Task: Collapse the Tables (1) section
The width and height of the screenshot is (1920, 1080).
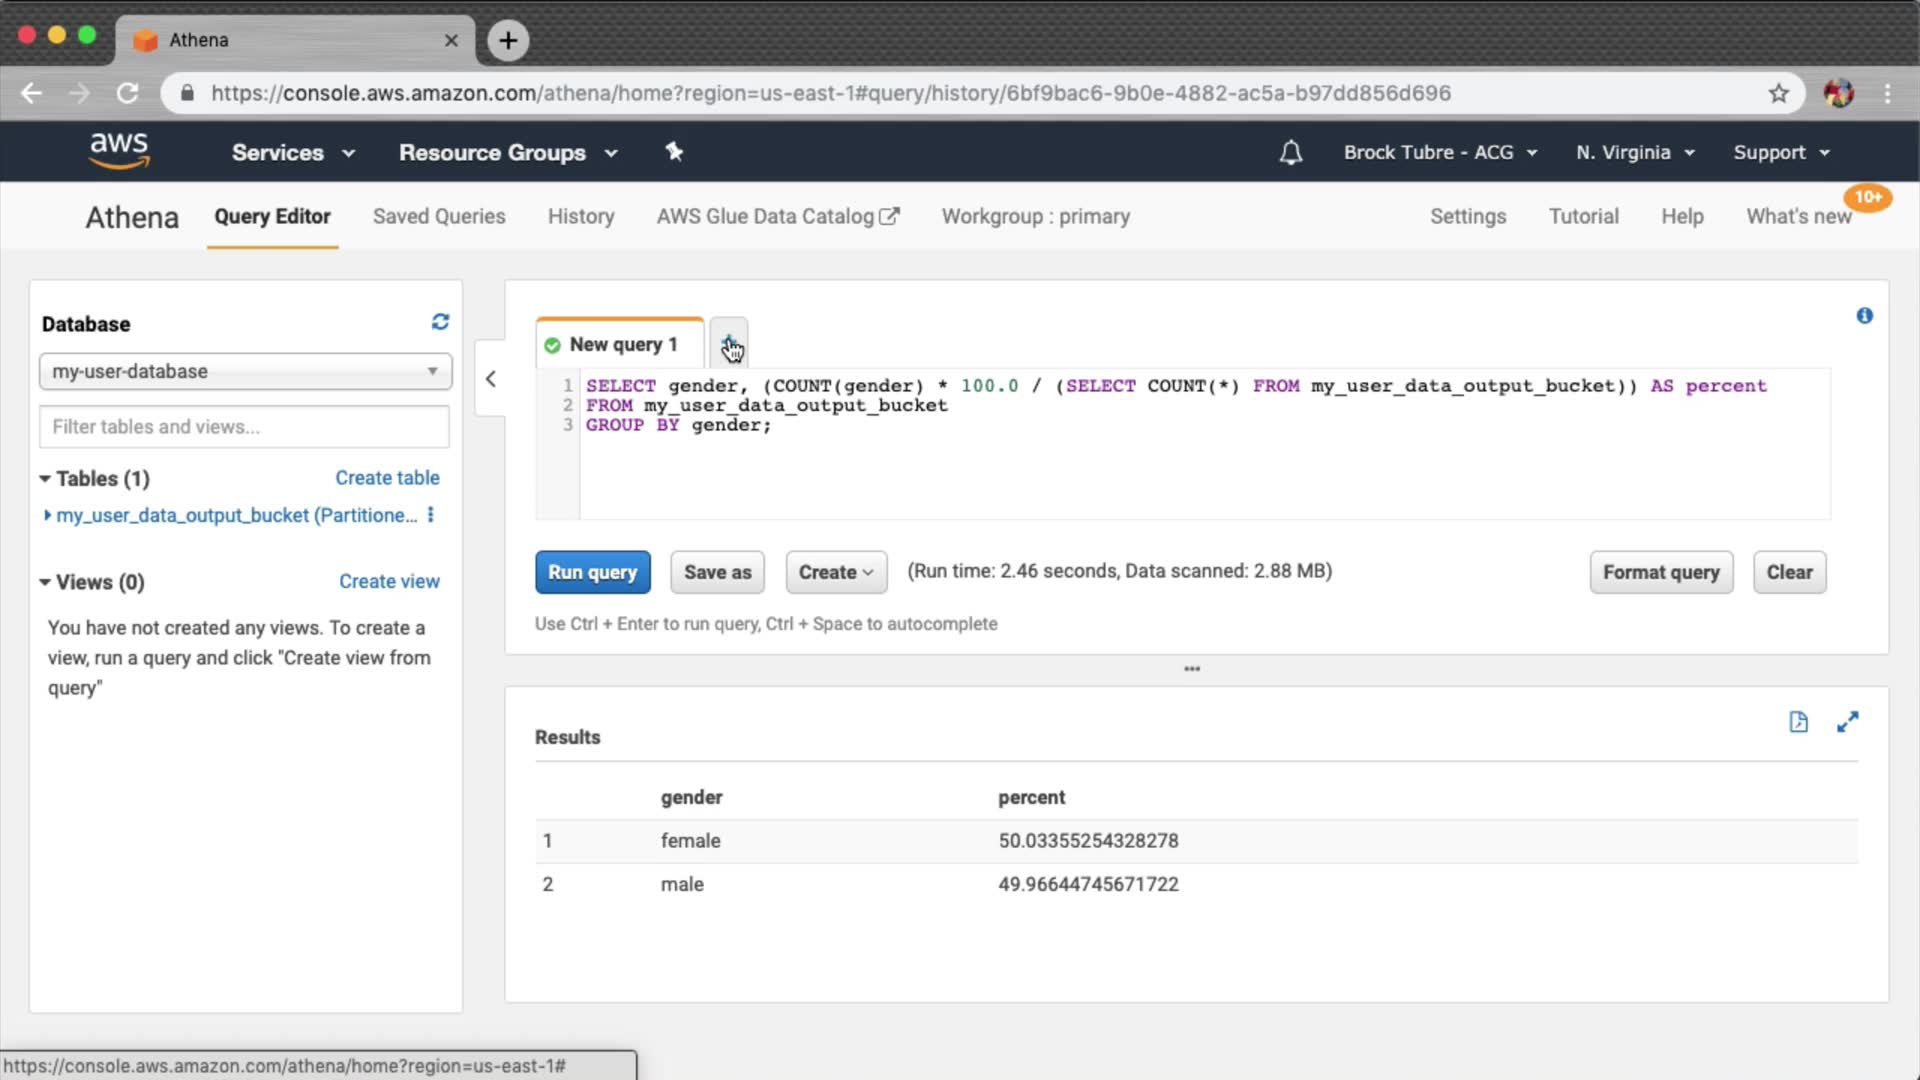Action: (45, 479)
